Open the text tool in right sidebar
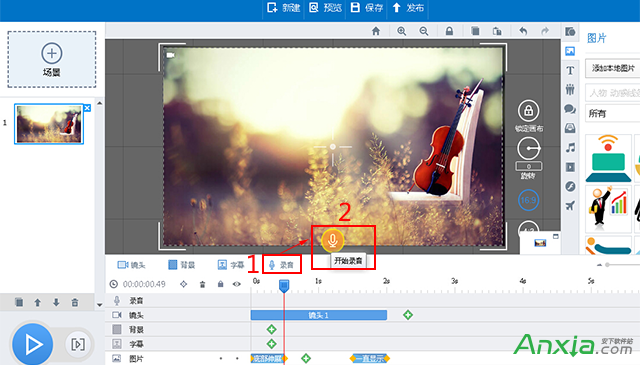The height and width of the screenshot is (365, 640). 570,70
